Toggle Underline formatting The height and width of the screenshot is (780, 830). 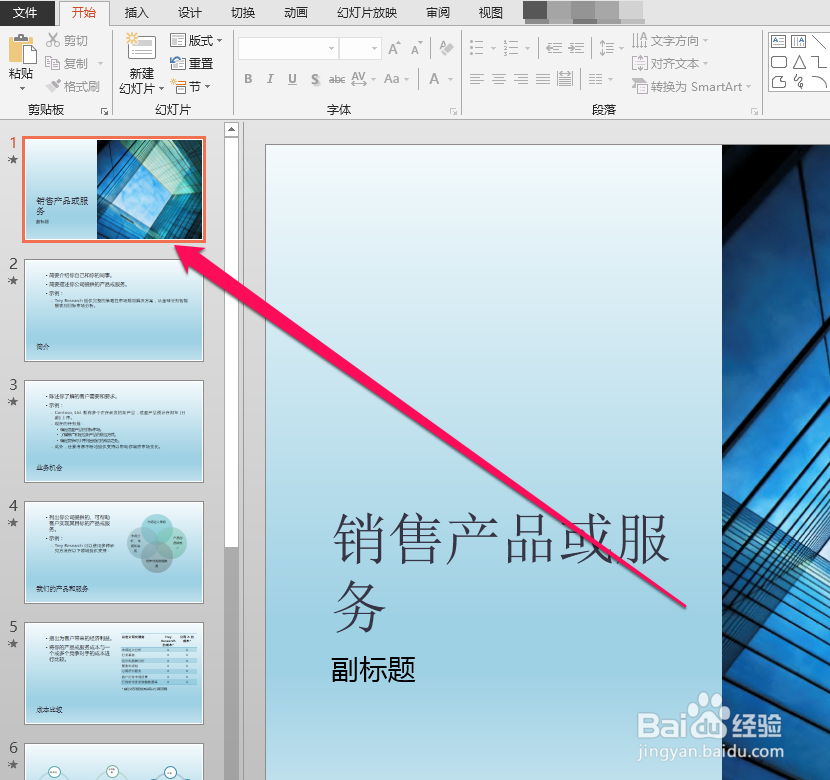pyautogui.click(x=292, y=79)
